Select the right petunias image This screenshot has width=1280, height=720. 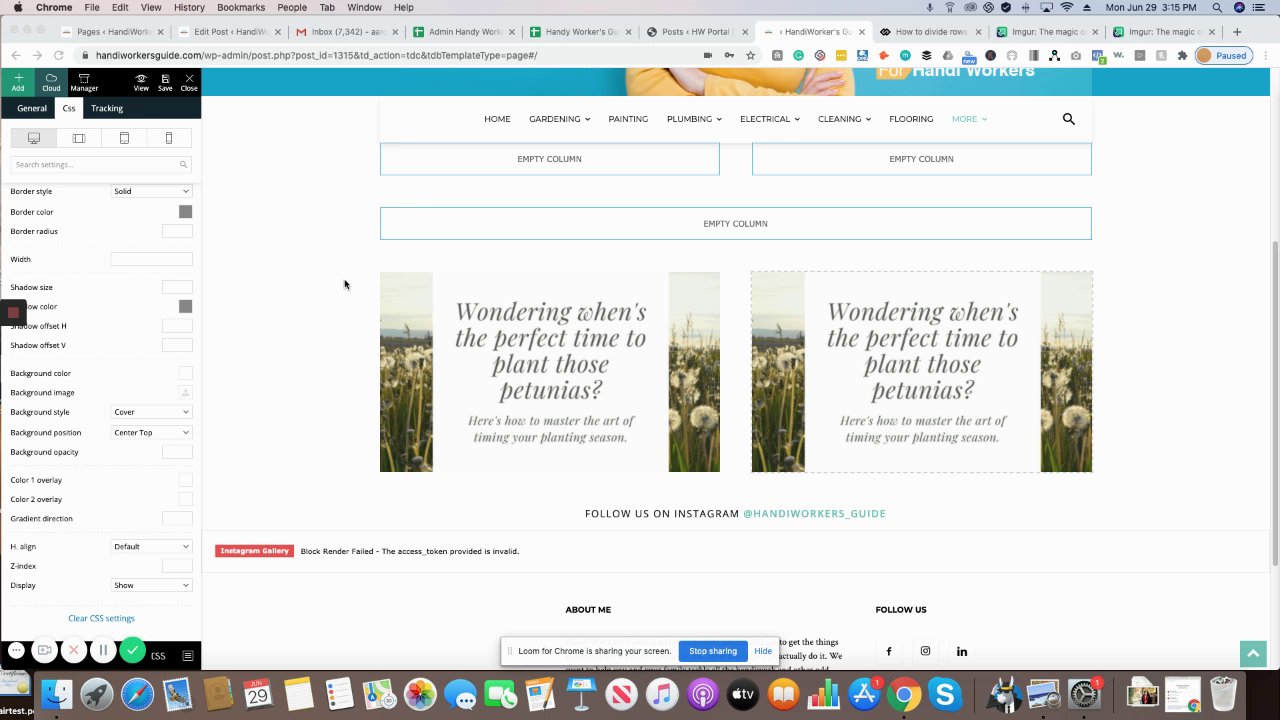point(922,372)
